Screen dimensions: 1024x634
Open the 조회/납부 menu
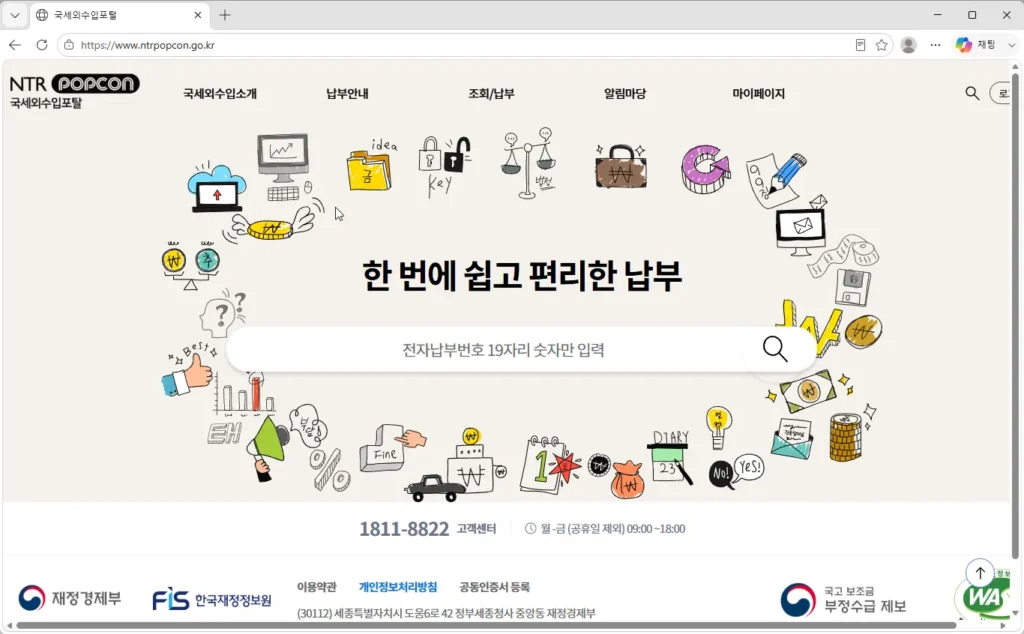coord(491,93)
